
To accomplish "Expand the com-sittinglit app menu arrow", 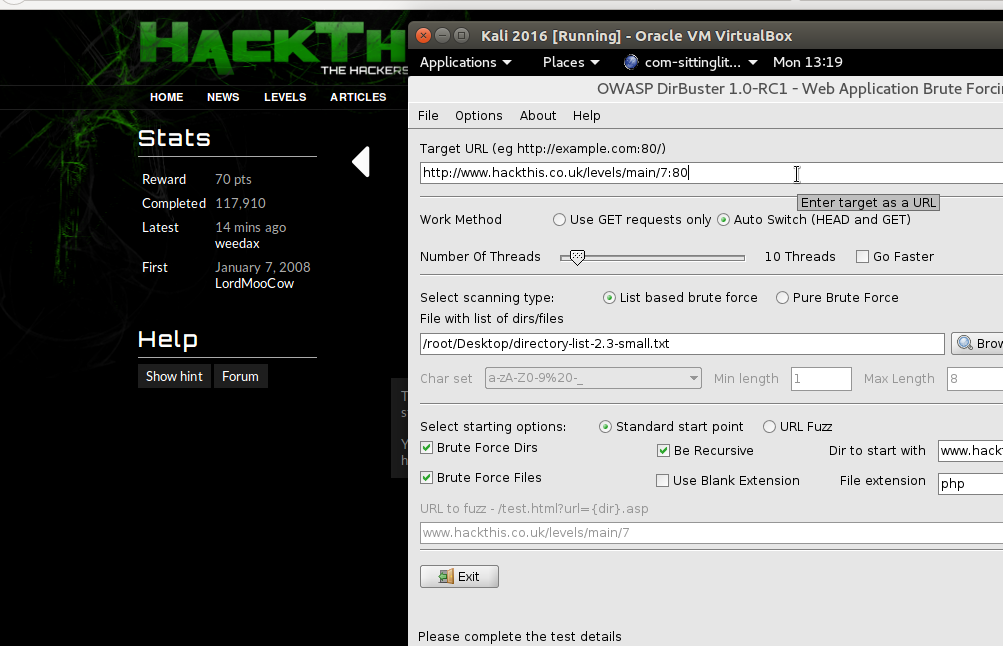I will (x=753, y=63).
